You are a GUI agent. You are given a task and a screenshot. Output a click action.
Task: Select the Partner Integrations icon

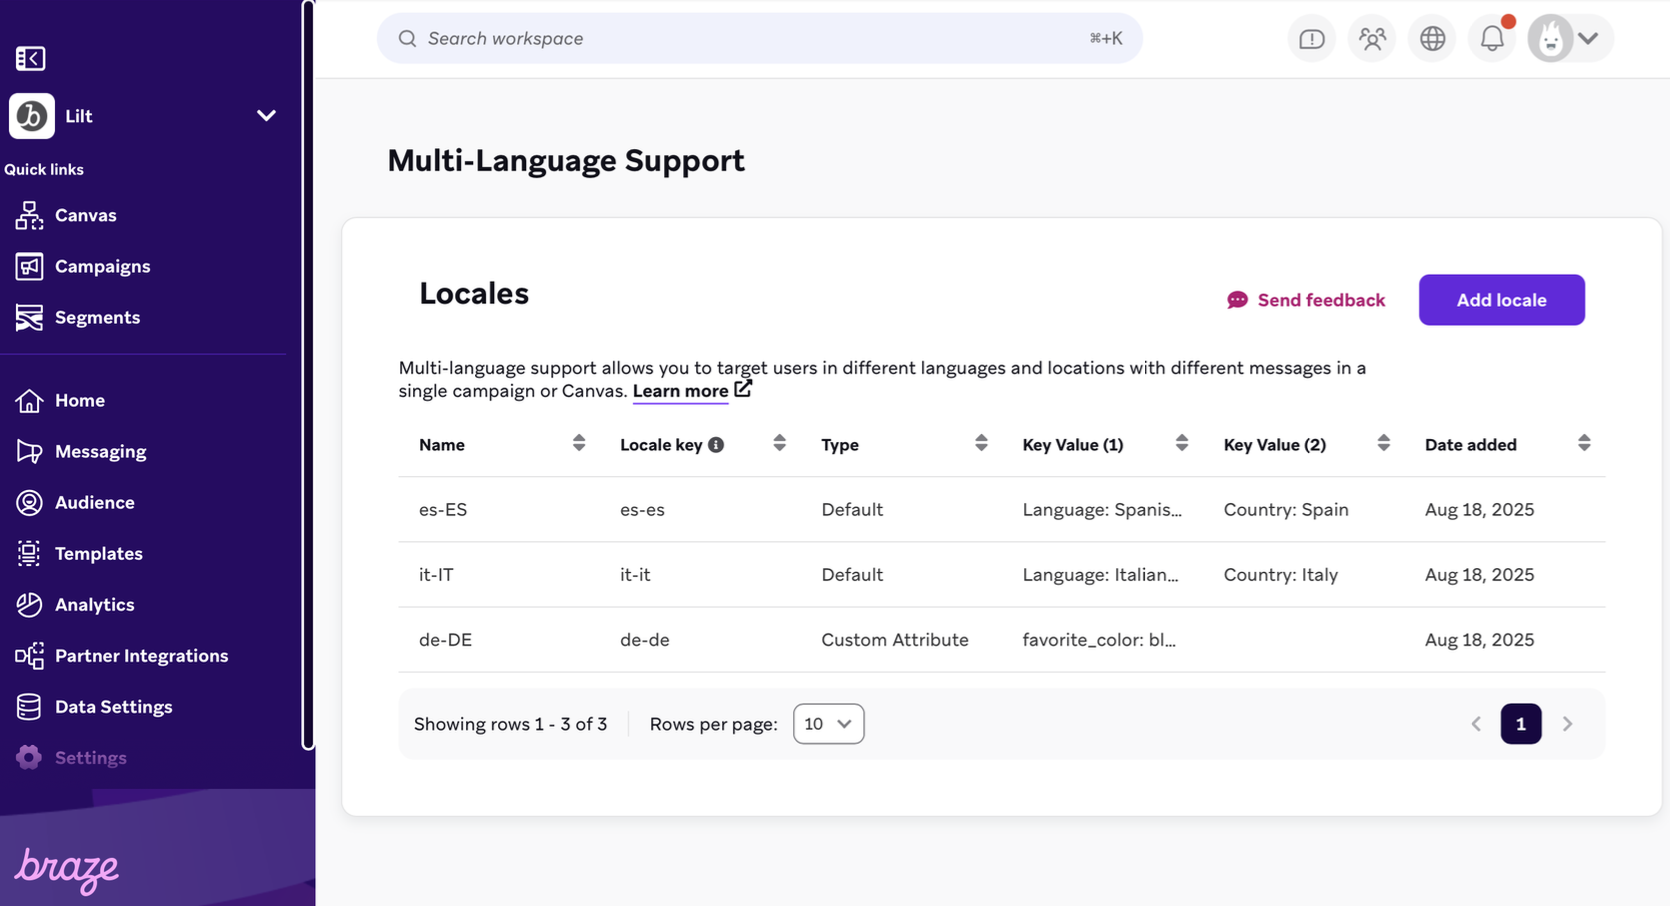coord(30,655)
